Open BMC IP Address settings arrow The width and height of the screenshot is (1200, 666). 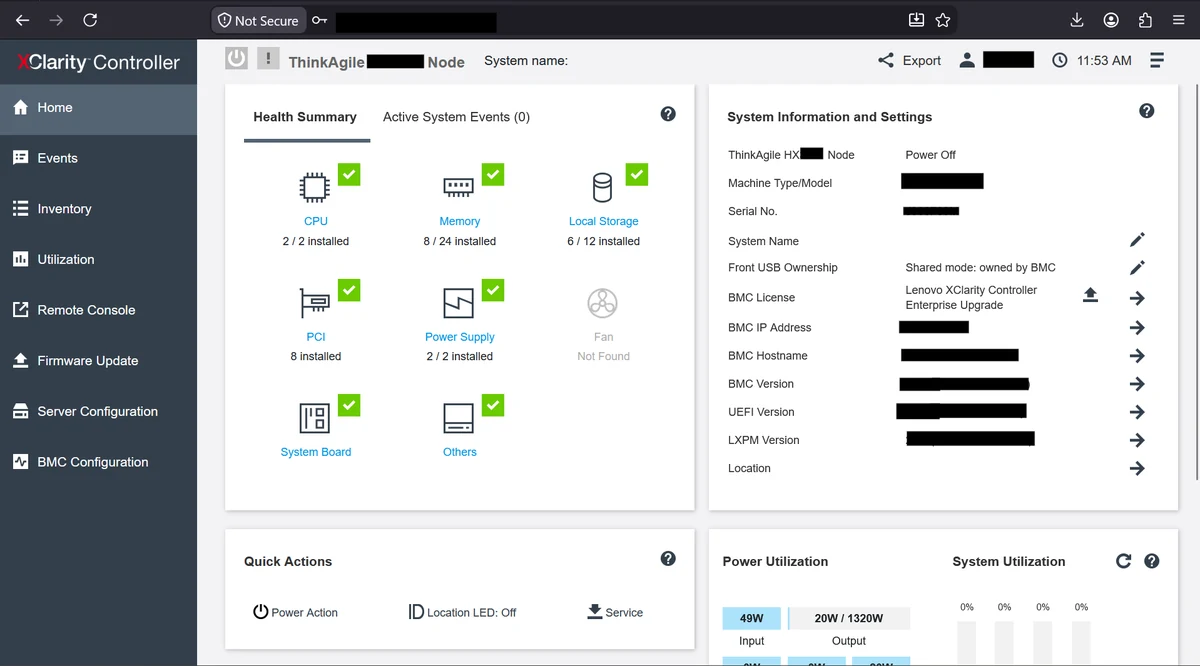[1137, 327]
